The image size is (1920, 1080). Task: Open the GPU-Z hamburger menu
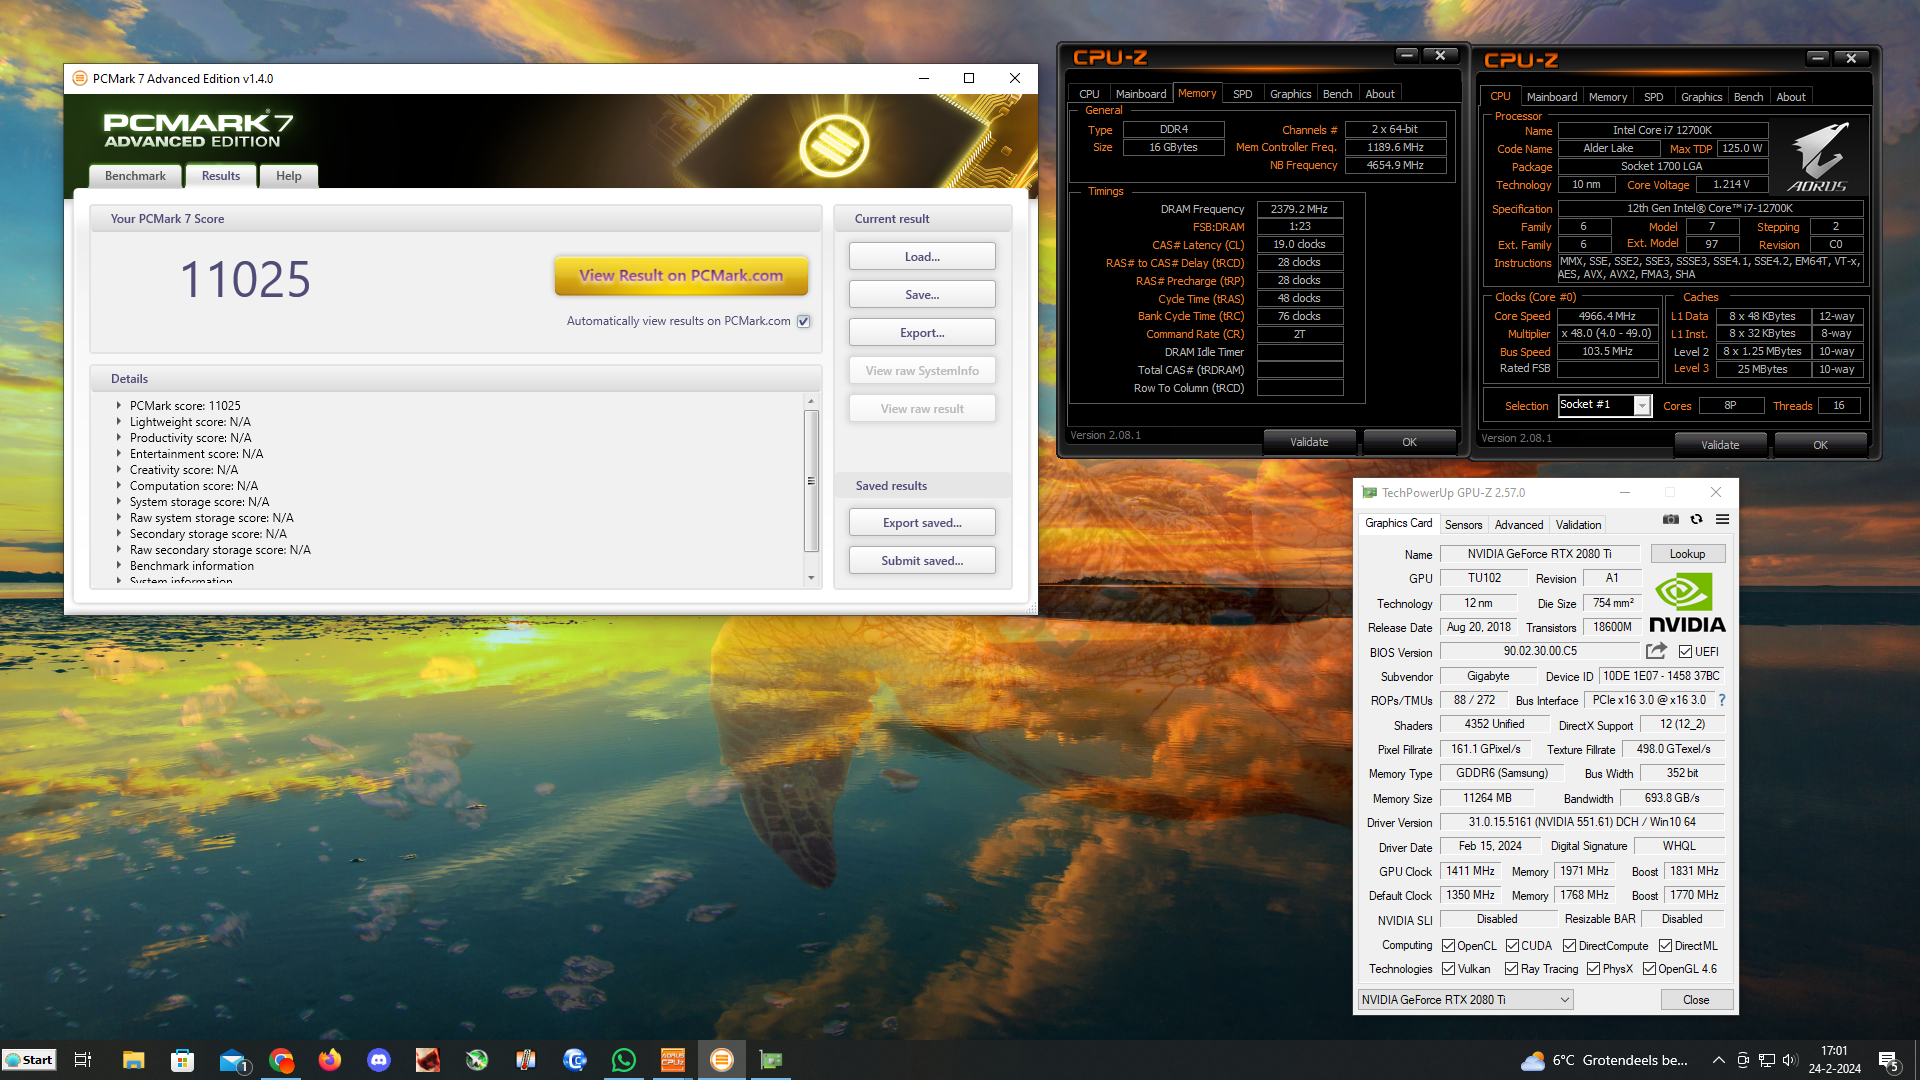tap(1722, 519)
